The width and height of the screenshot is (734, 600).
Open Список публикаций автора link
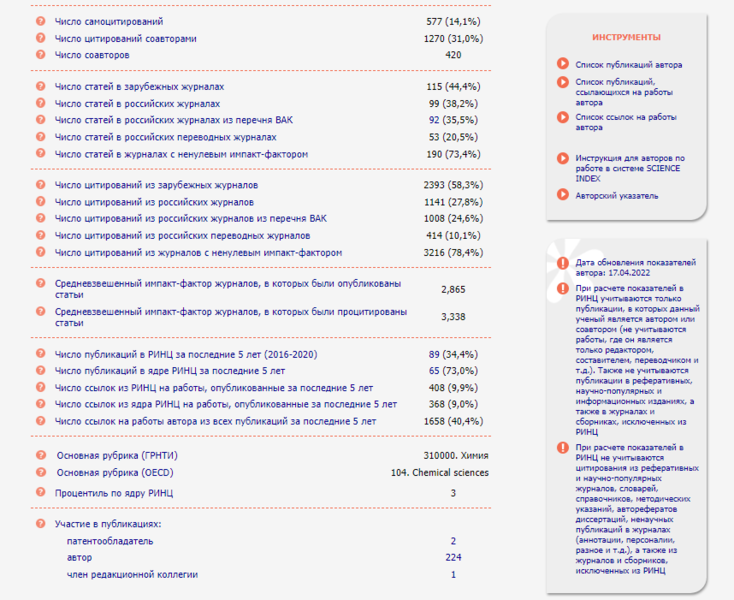pyautogui.click(x=629, y=64)
